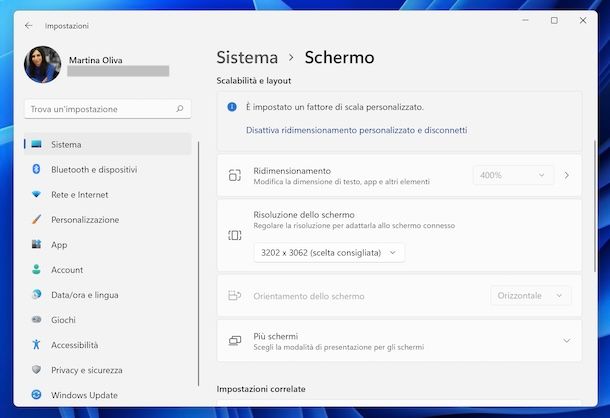
Task: Open the 3202 x 3062 resolution dropdown
Action: (x=328, y=253)
